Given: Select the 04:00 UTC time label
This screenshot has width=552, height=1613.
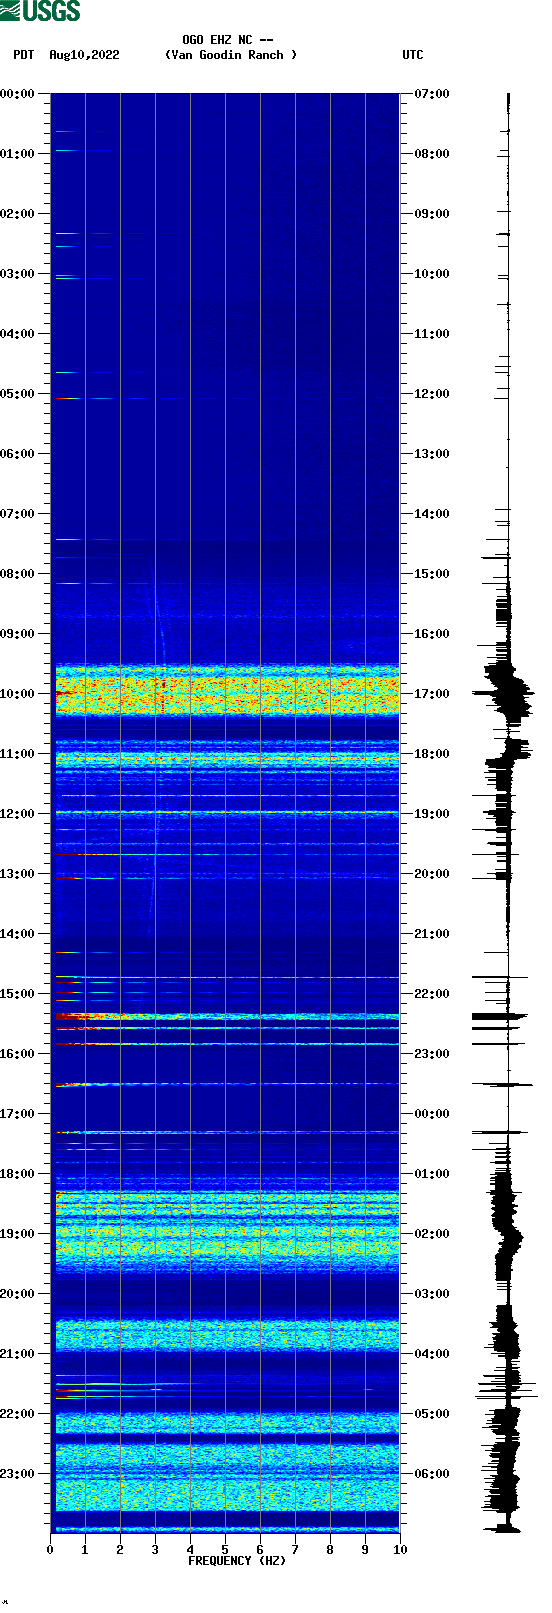Looking at the screenshot, I should 432,1354.
